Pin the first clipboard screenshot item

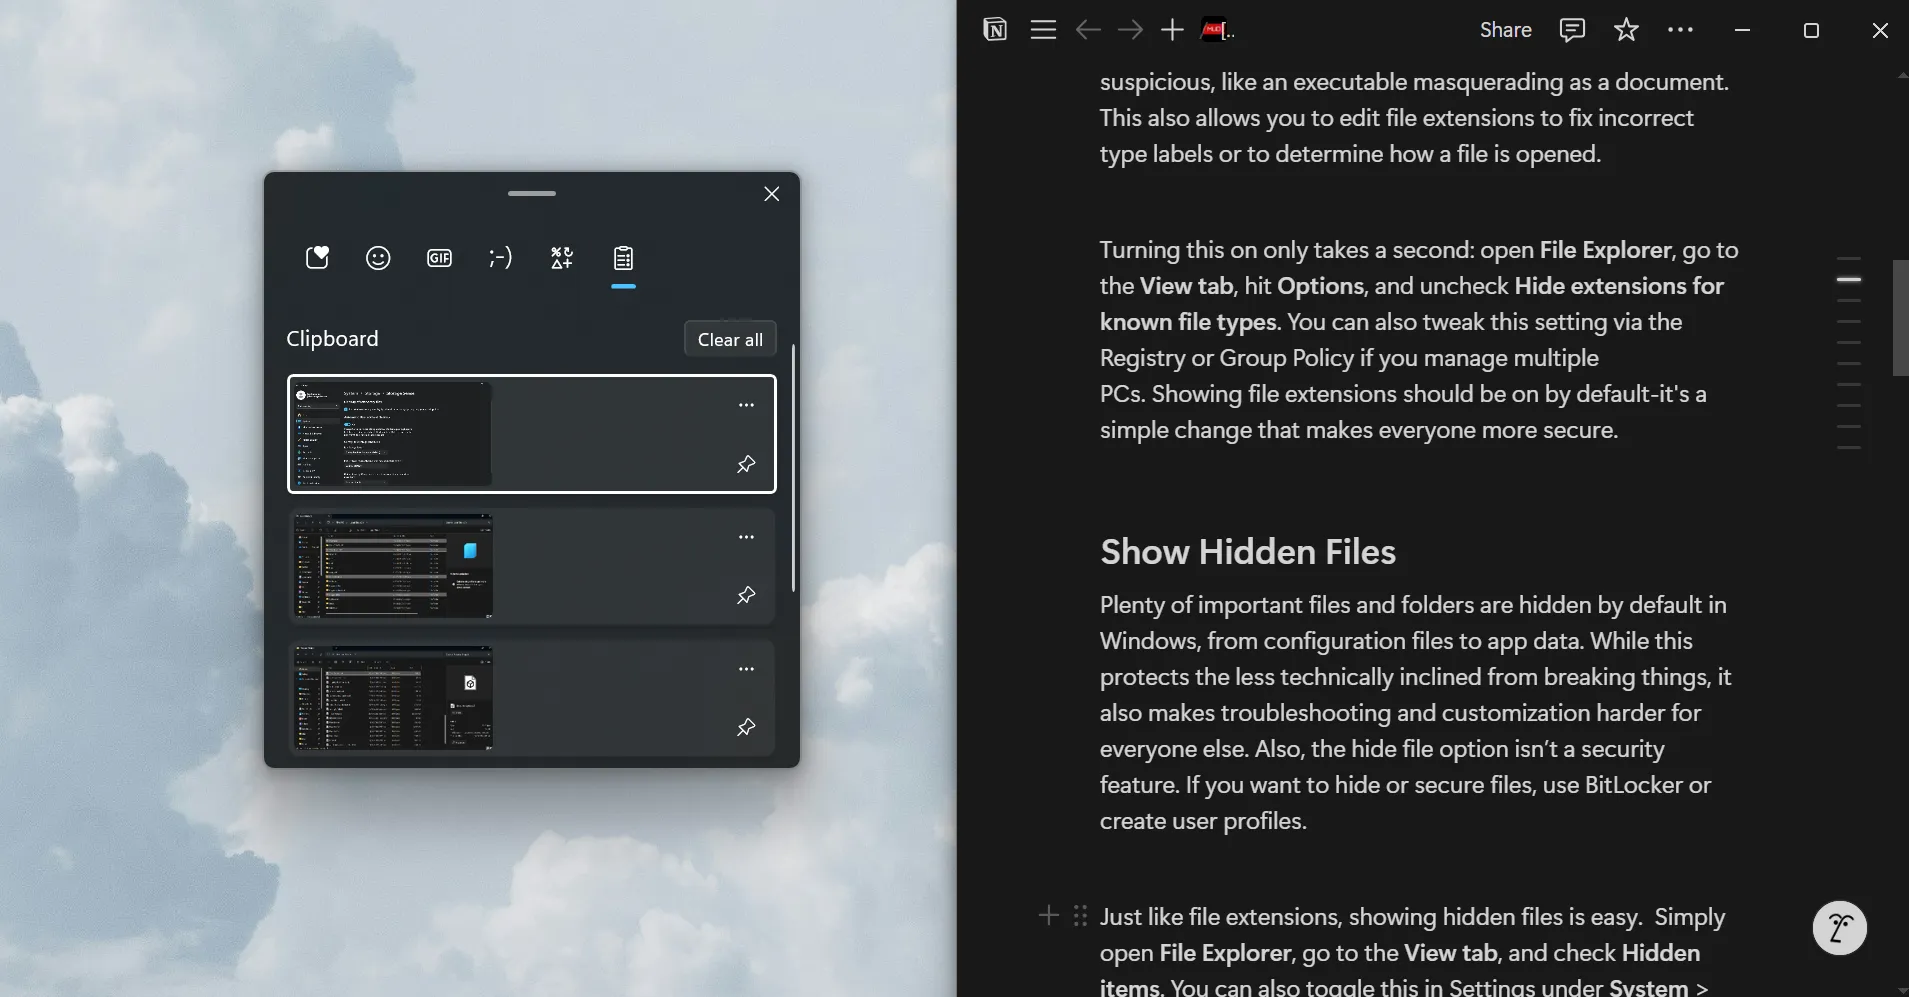tap(746, 464)
